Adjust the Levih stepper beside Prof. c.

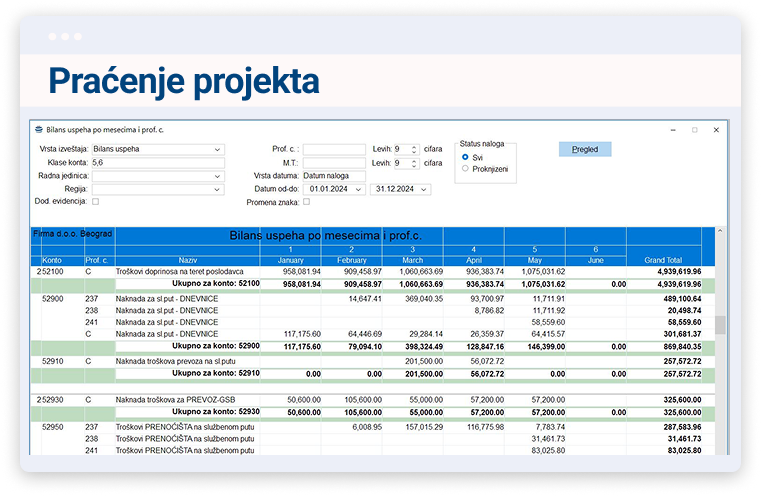413,150
